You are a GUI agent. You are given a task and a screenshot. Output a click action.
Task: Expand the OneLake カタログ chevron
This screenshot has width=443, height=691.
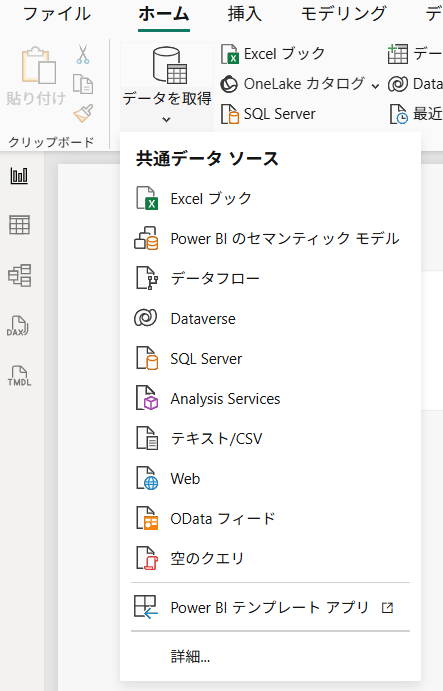tap(375, 85)
